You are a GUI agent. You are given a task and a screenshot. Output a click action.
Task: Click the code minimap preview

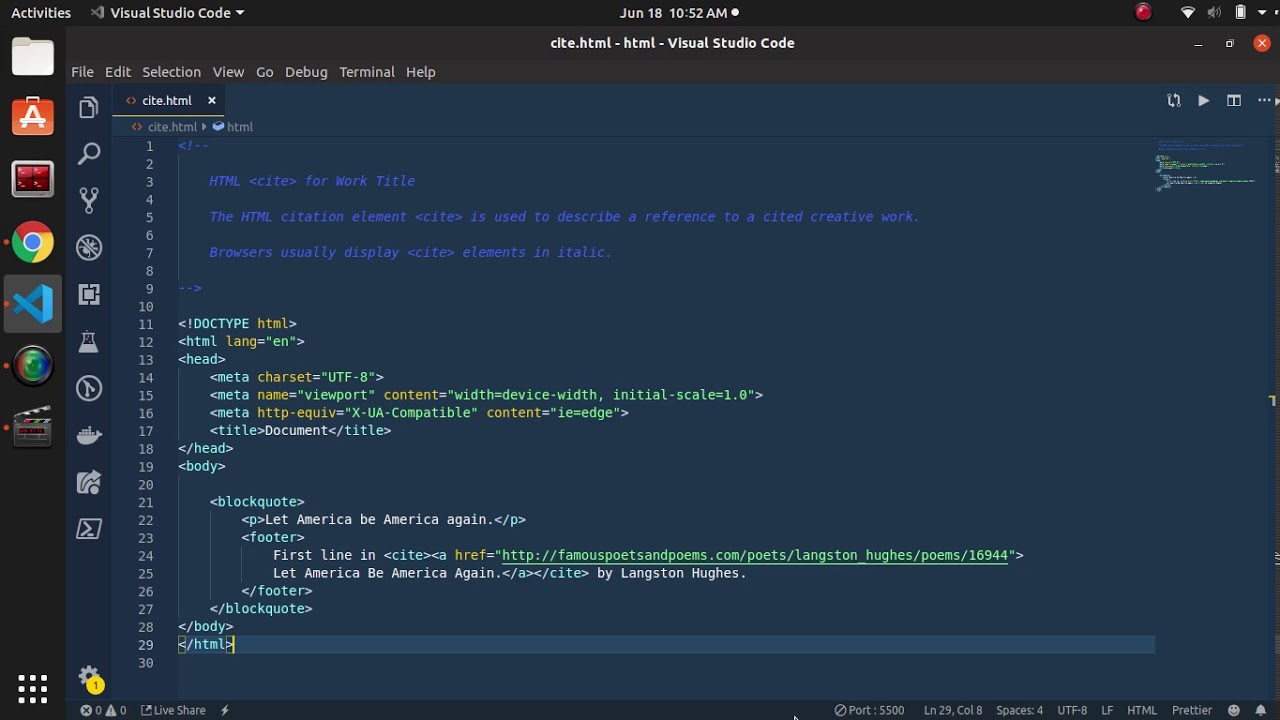tap(1205, 166)
